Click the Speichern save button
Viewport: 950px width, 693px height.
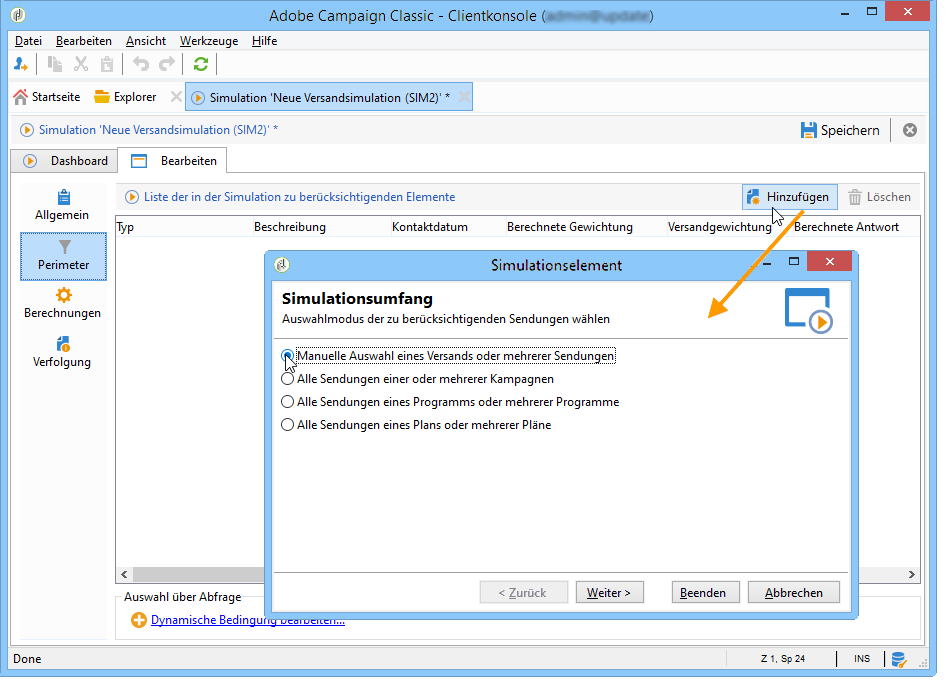click(840, 130)
